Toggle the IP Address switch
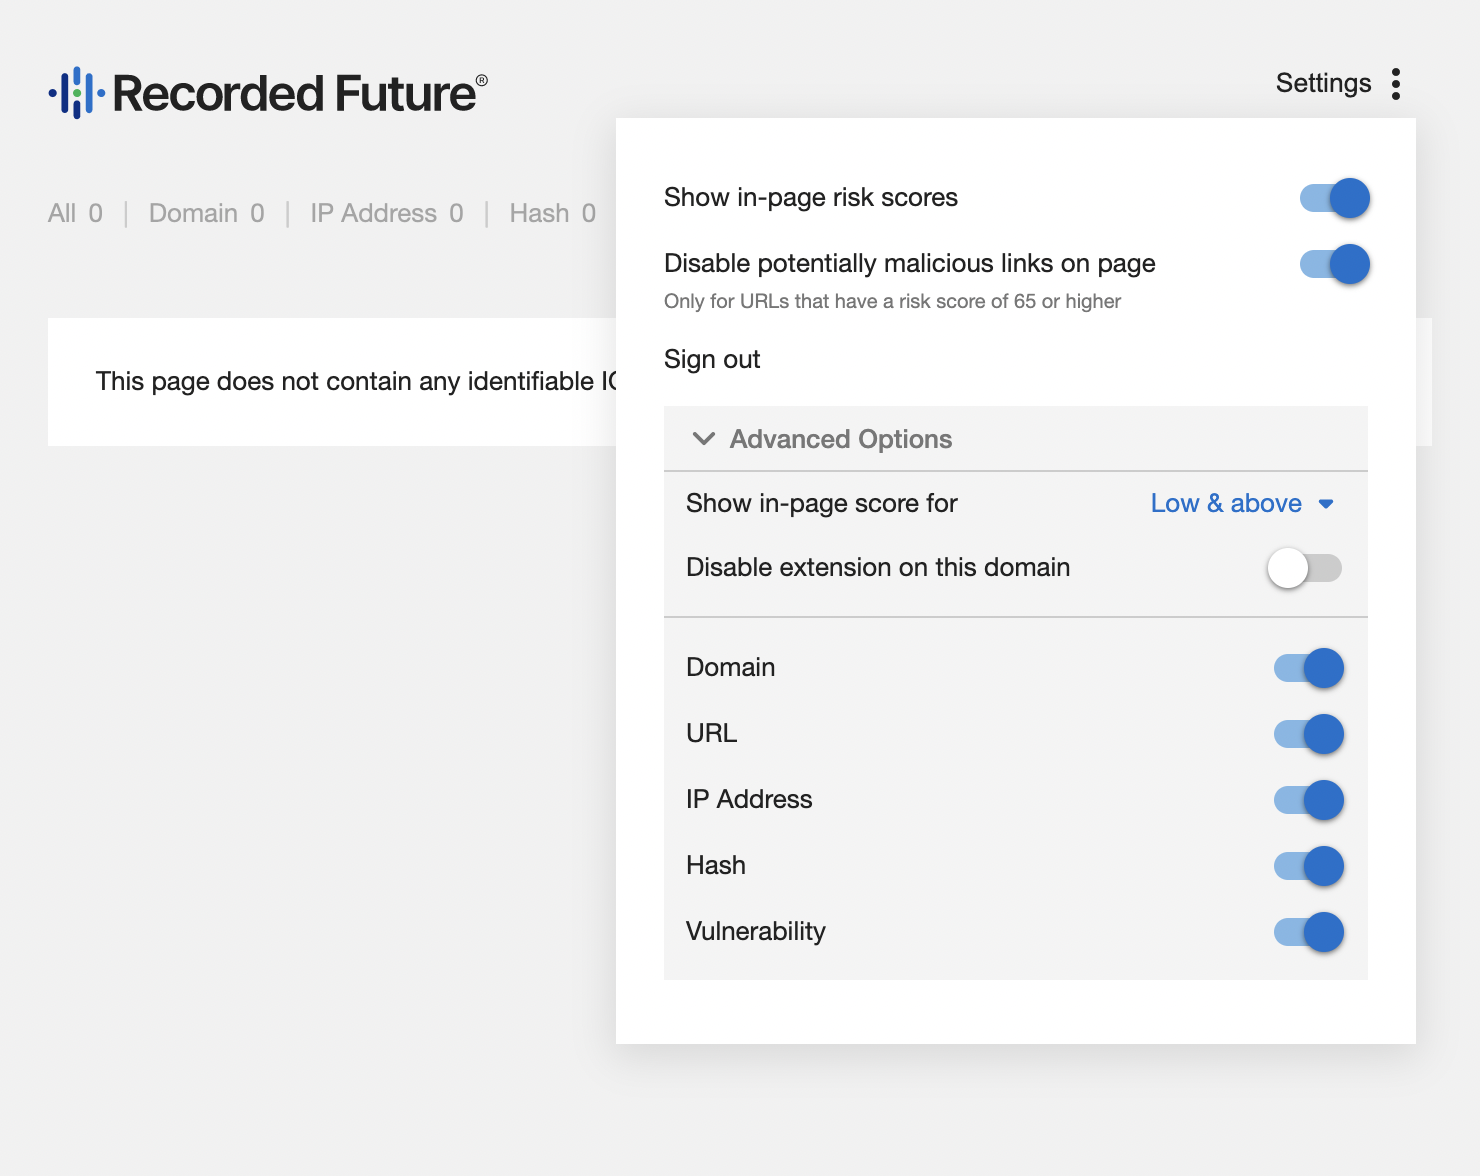1480x1176 pixels. 1309,800
